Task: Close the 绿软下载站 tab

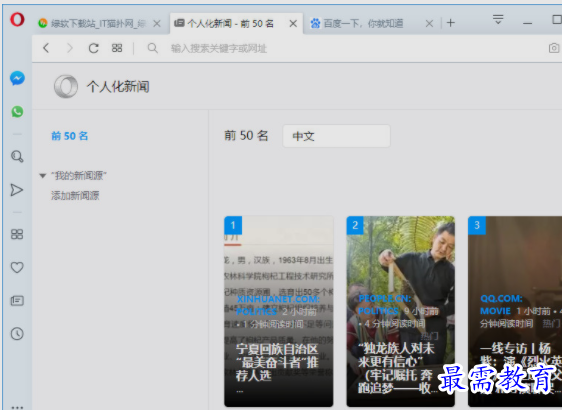Action: point(157,24)
